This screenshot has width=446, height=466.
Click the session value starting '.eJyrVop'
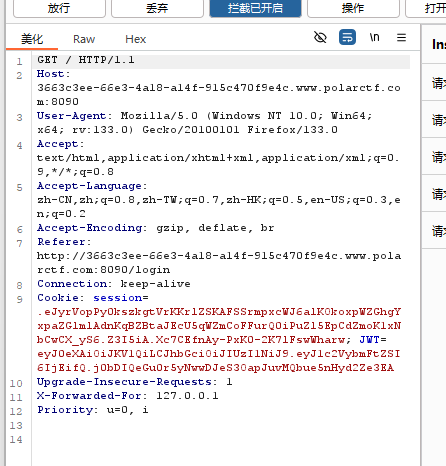(219, 326)
